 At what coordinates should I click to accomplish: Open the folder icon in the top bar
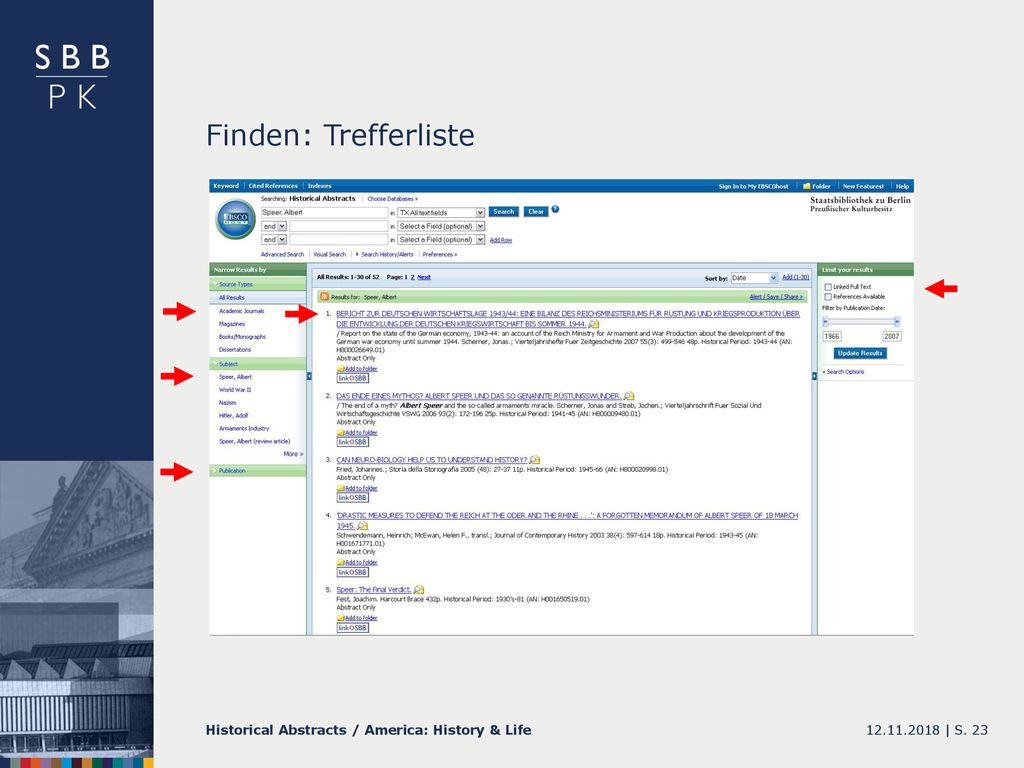(x=807, y=186)
